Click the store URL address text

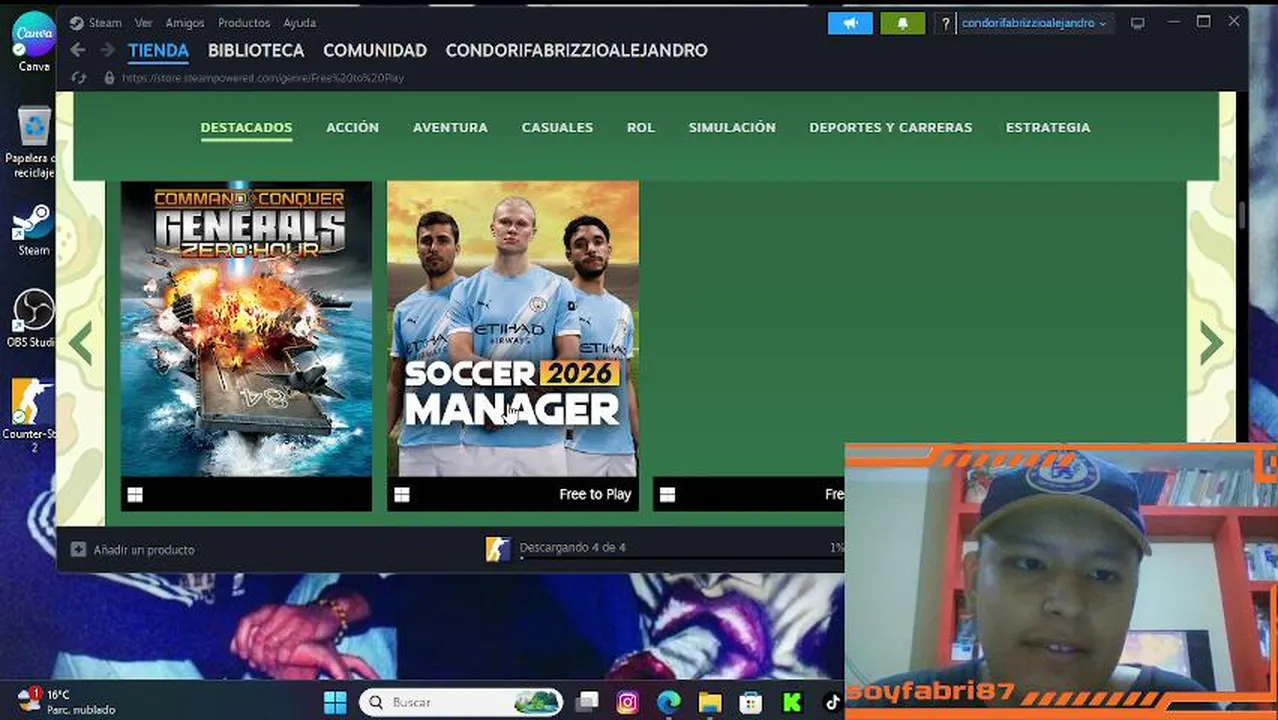(262, 77)
